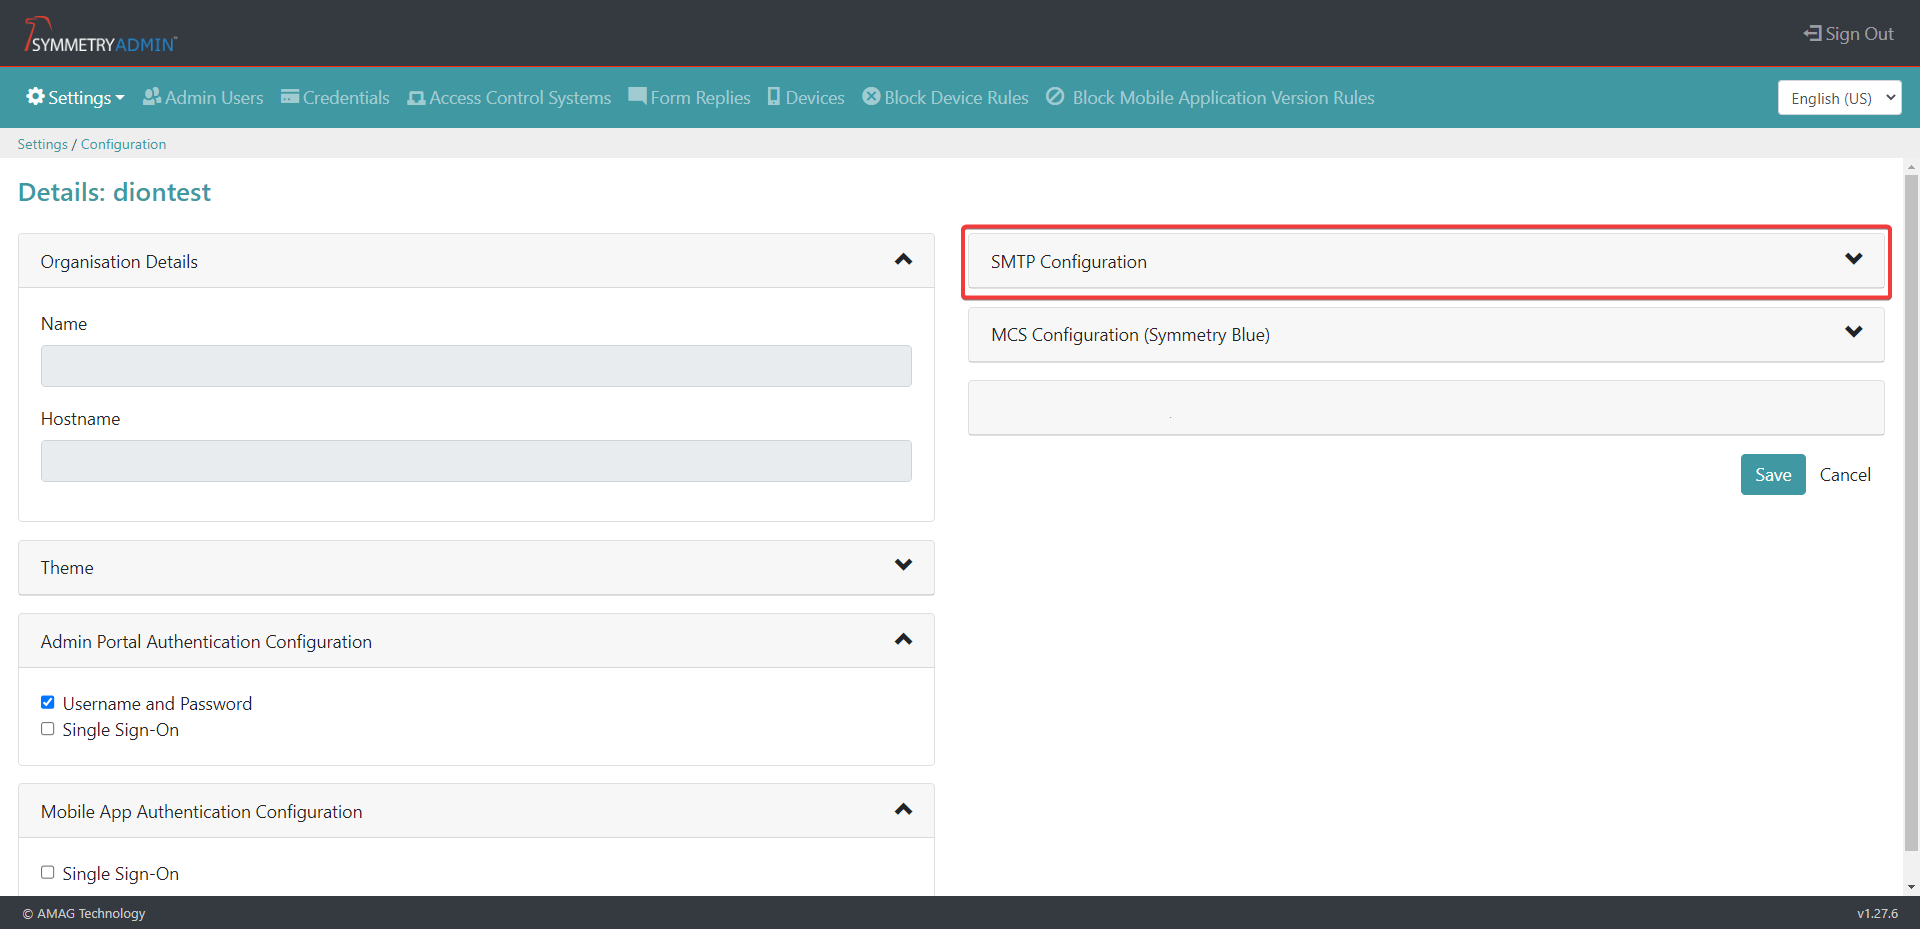
Task: Click the 'Organisation Details' title text
Action: (119, 262)
